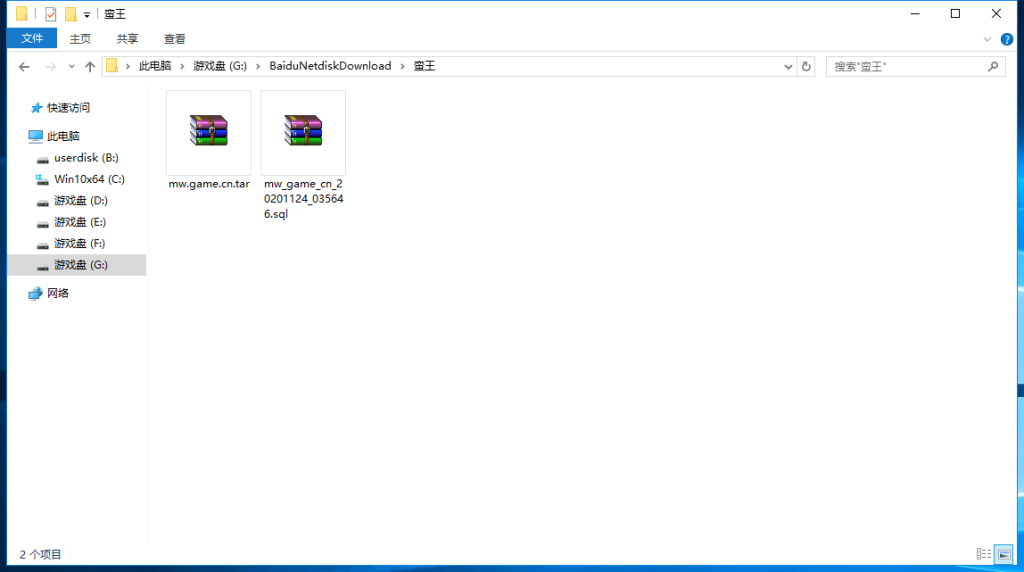Click BaiduNetdiskDownload in address breadcrumb
Viewport: 1024px width, 572px height.
(330, 66)
